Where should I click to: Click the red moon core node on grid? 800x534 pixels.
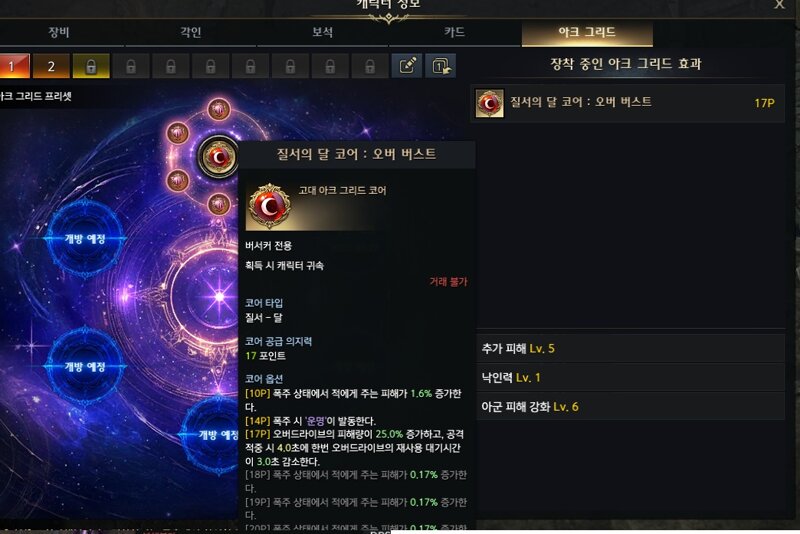[218, 157]
